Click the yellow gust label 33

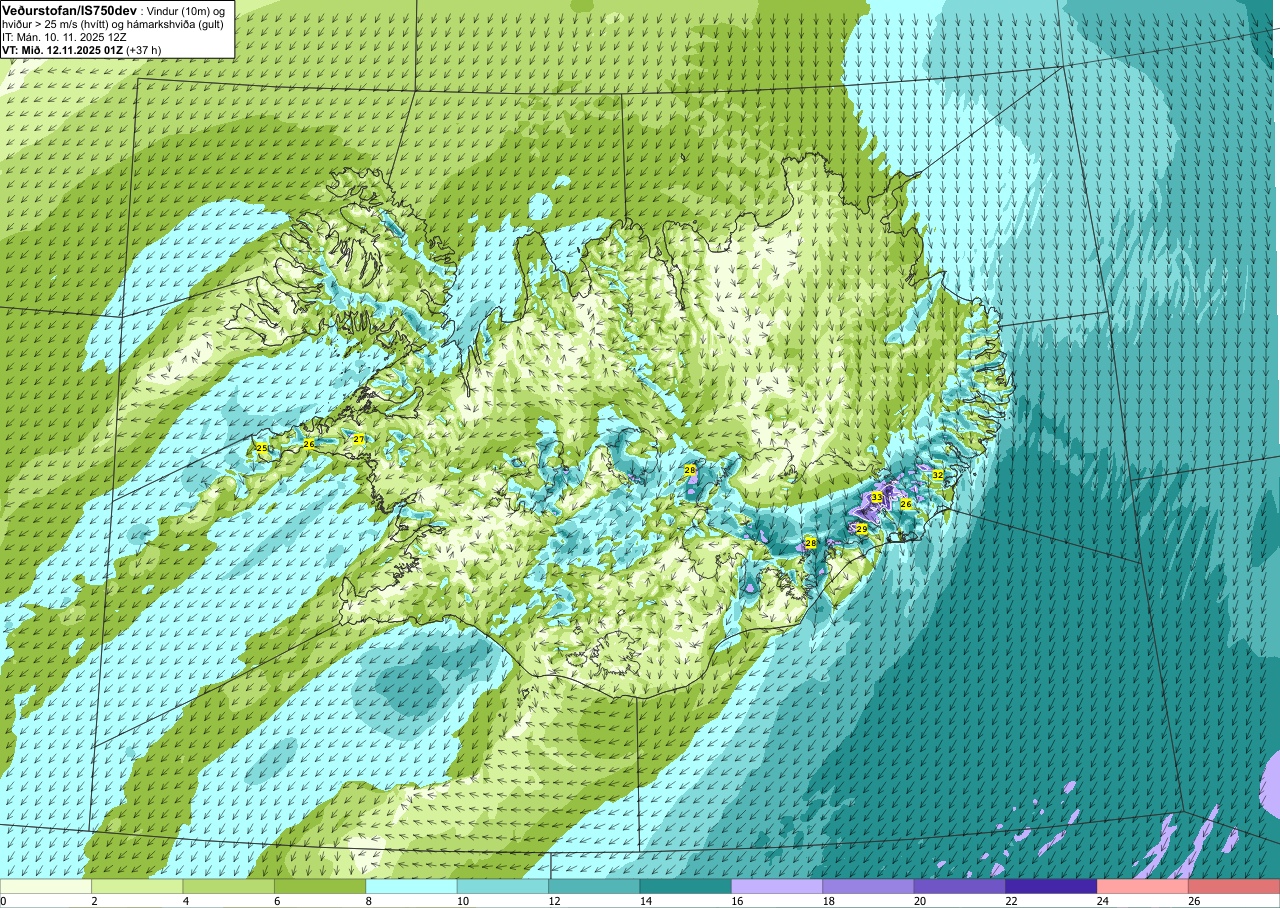point(876,497)
